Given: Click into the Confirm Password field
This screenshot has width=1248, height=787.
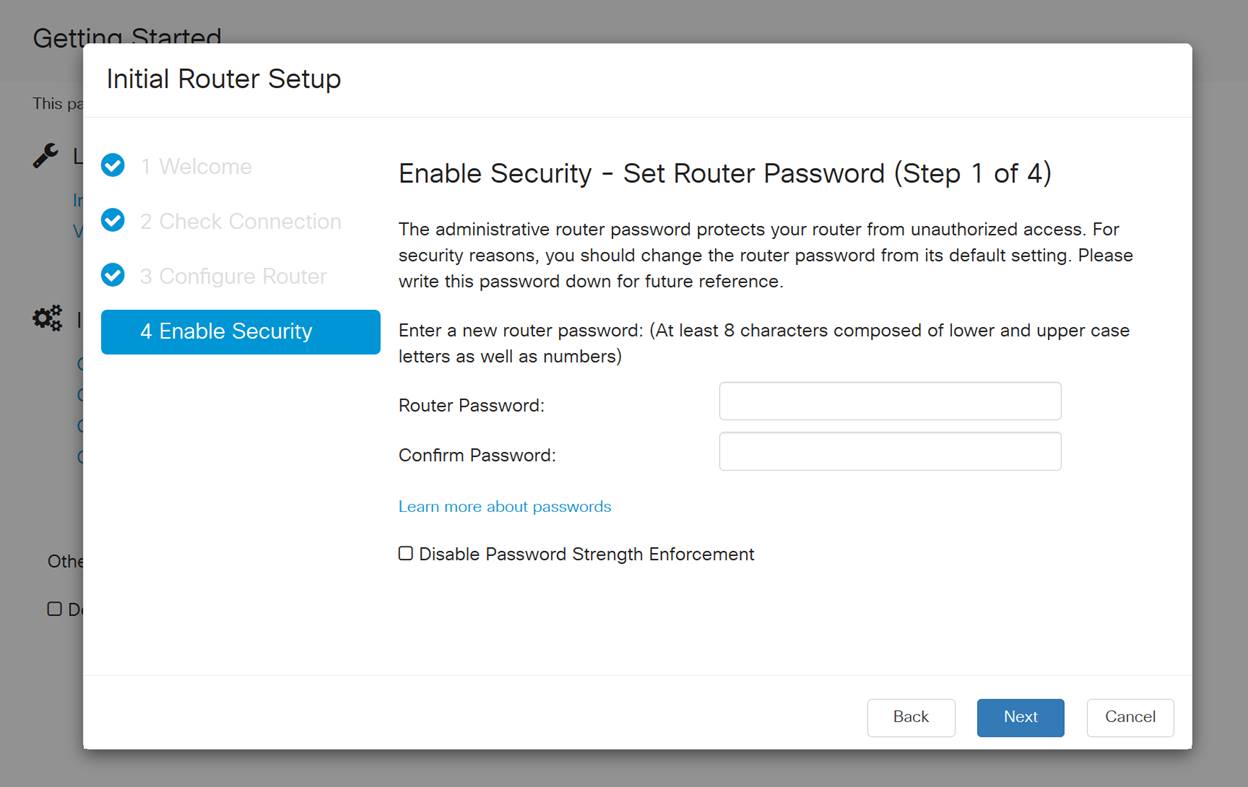Looking at the screenshot, I should 889,451.
